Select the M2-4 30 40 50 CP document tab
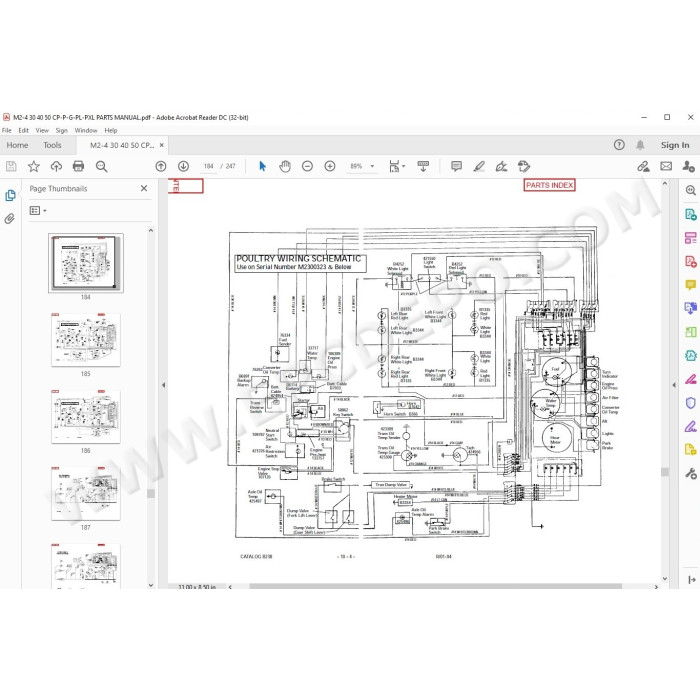Screen dimensions: 700x700 click(x=122, y=146)
